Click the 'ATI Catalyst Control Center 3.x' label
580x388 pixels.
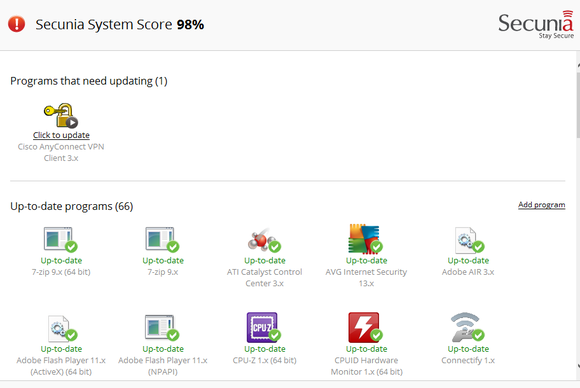click(x=264, y=277)
